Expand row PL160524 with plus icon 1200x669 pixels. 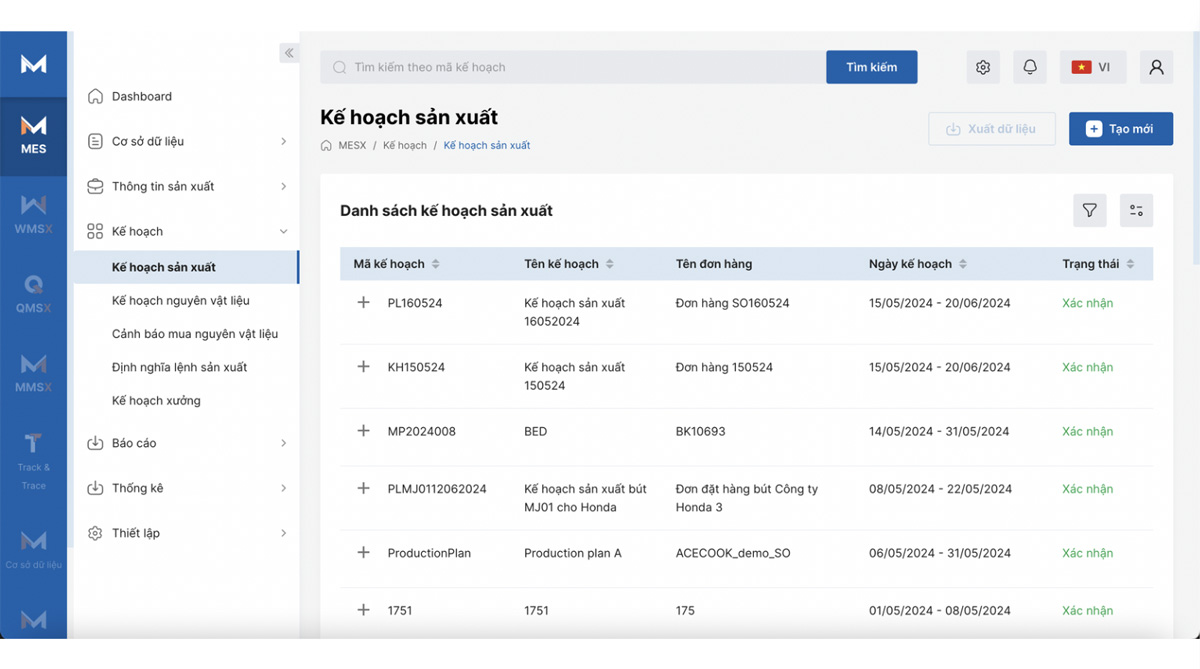pos(363,302)
